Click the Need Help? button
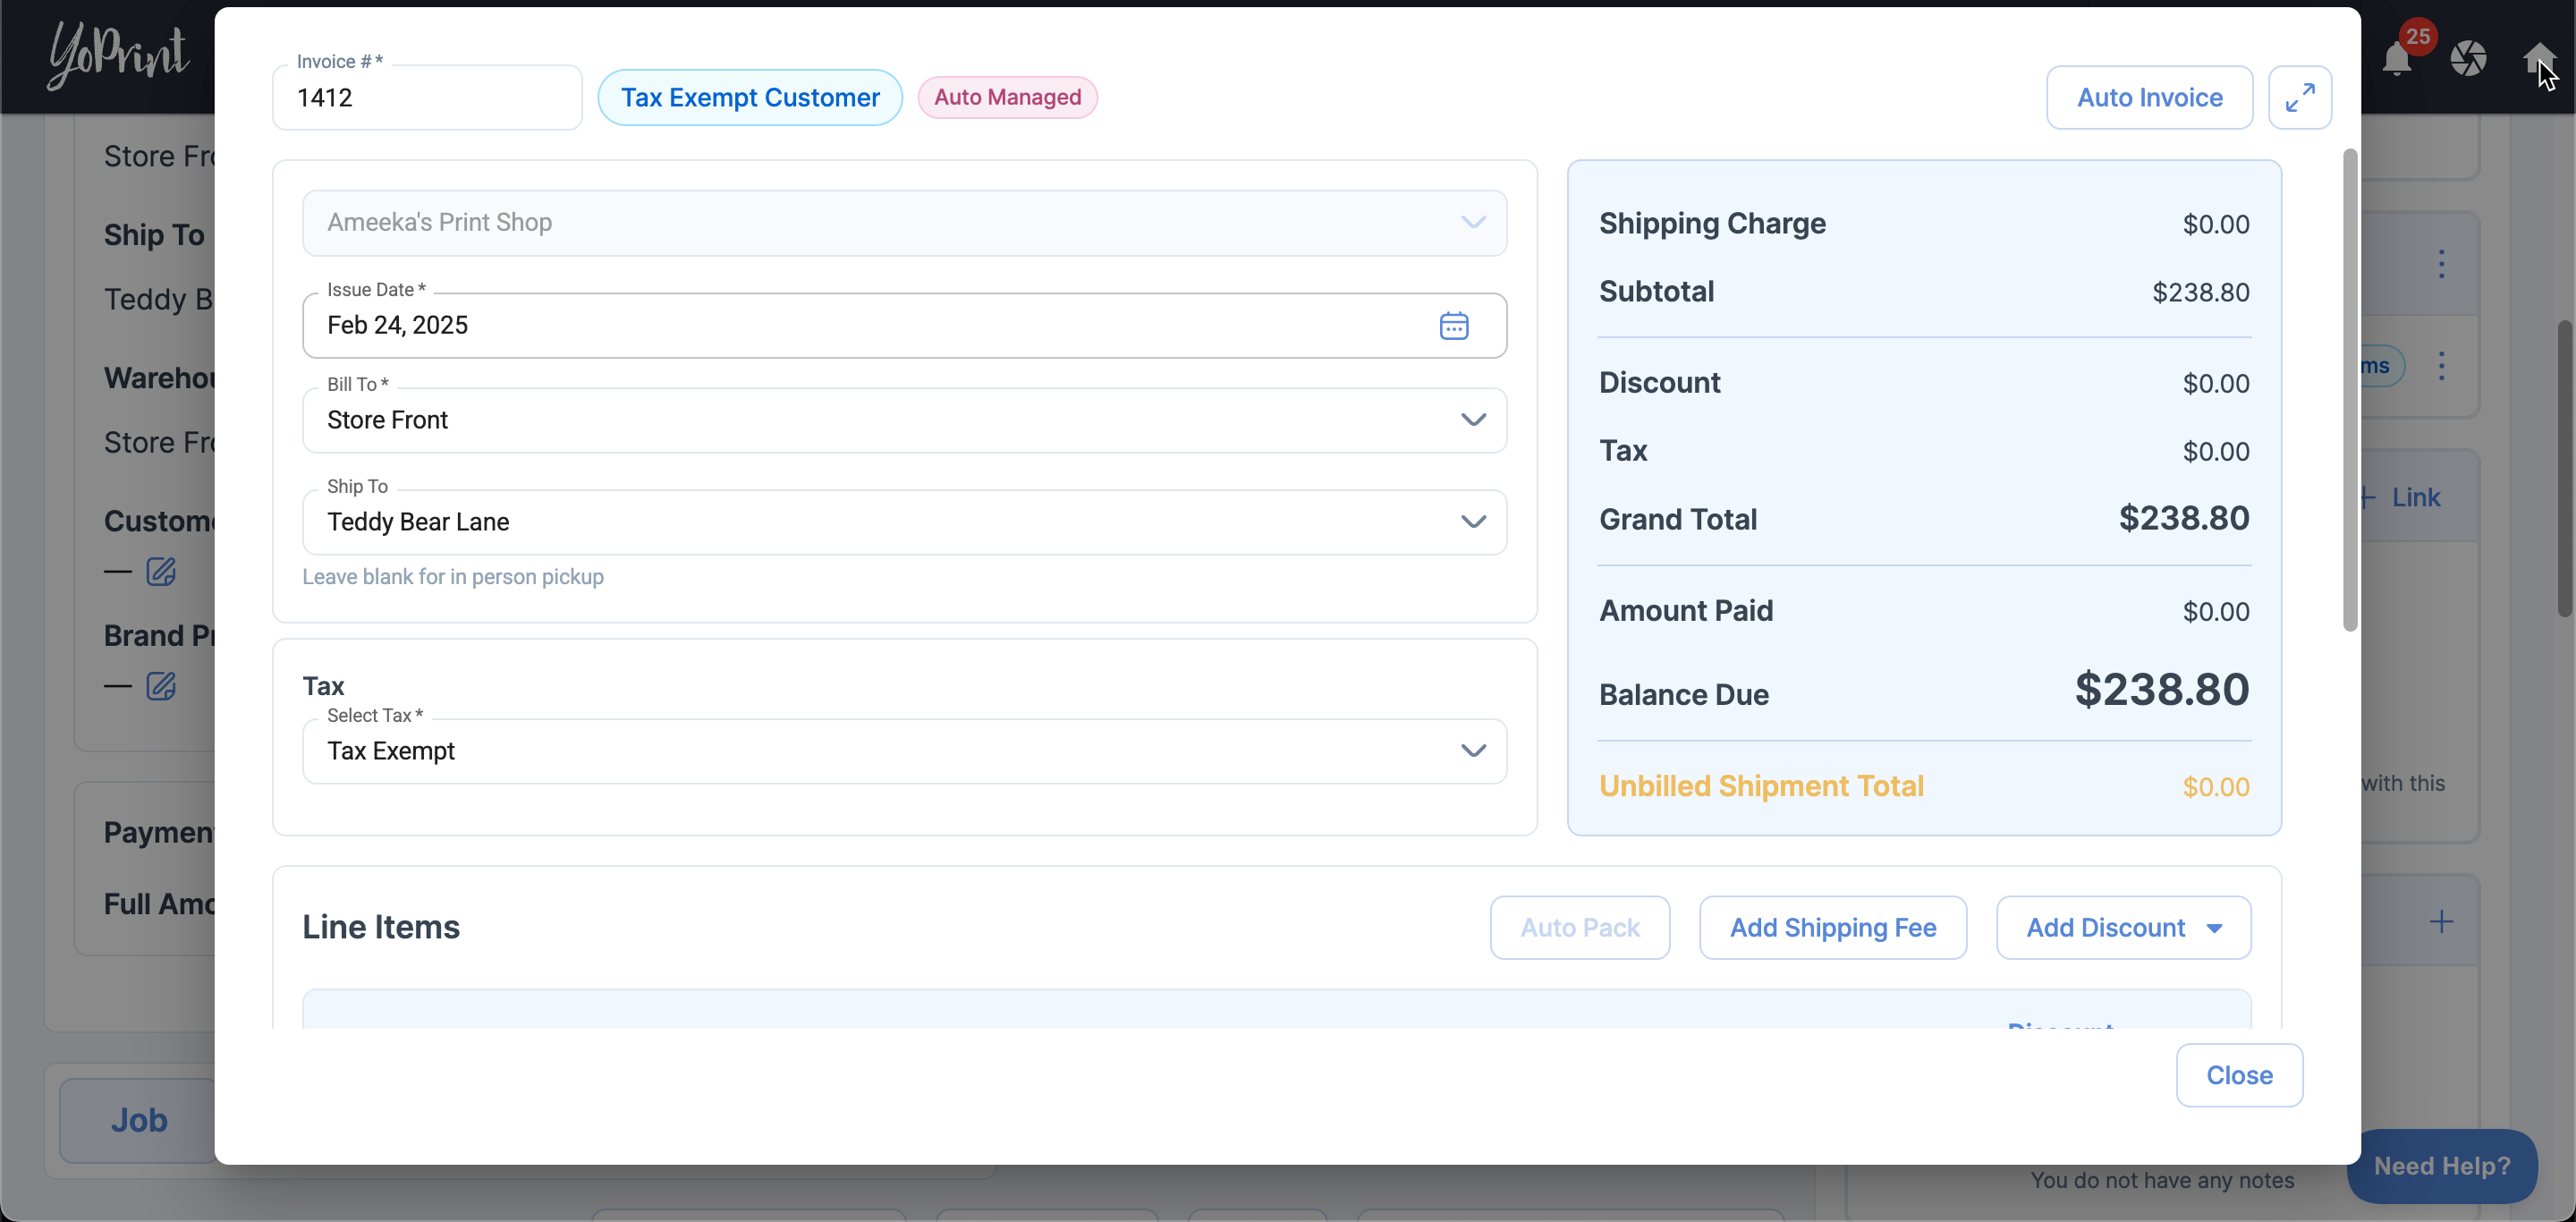The height and width of the screenshot is (1222, 2576). click(2441, 1165)
